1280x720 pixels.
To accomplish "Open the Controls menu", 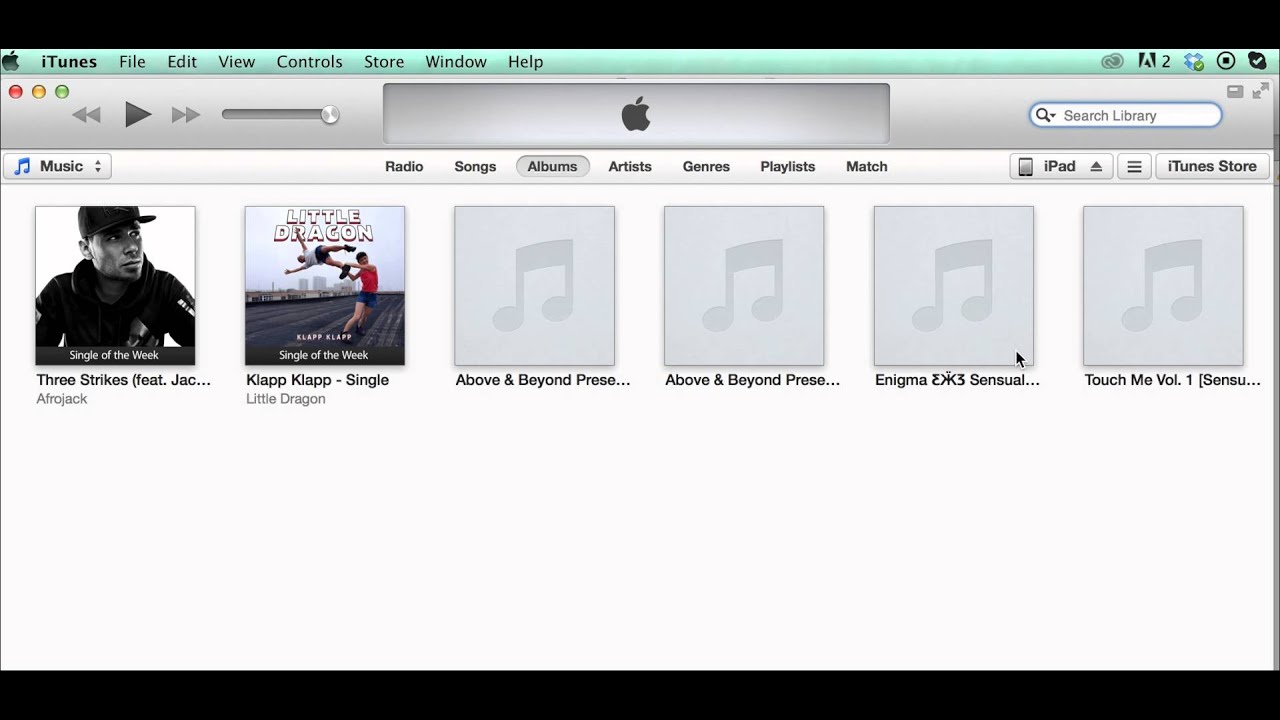I will 309,62.
